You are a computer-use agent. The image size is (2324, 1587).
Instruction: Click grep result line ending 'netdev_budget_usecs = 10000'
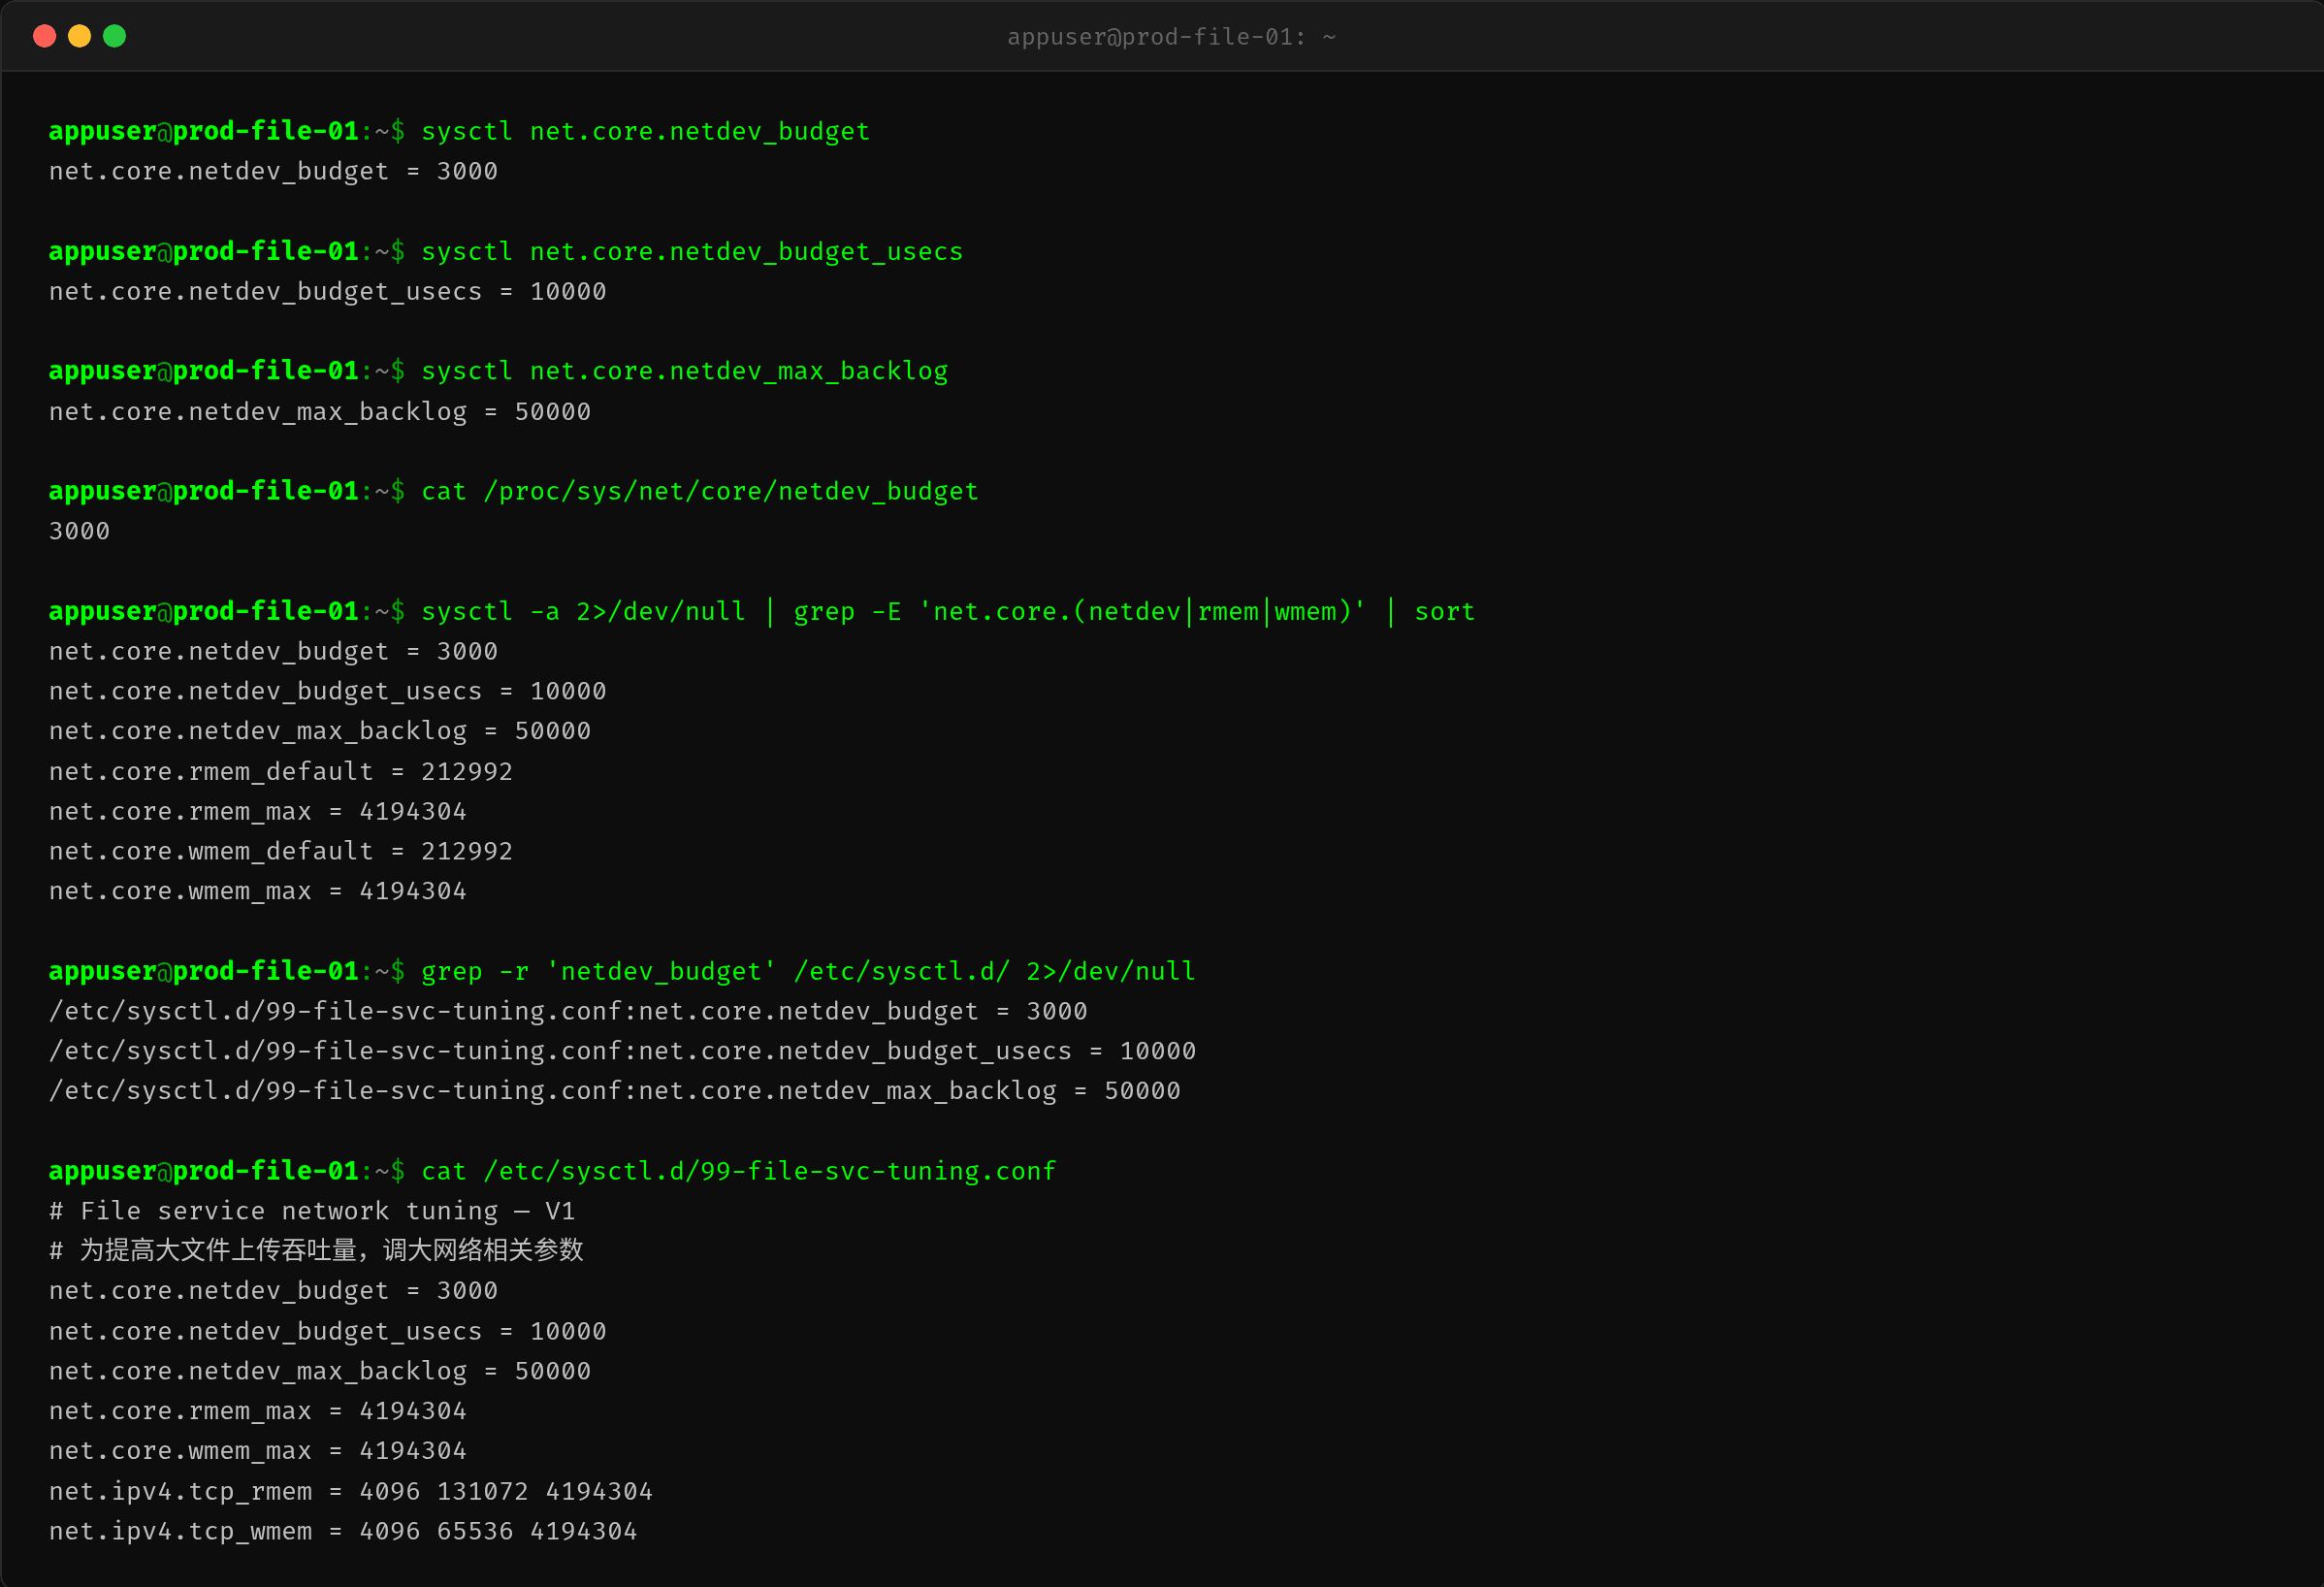coord(622,1051)
